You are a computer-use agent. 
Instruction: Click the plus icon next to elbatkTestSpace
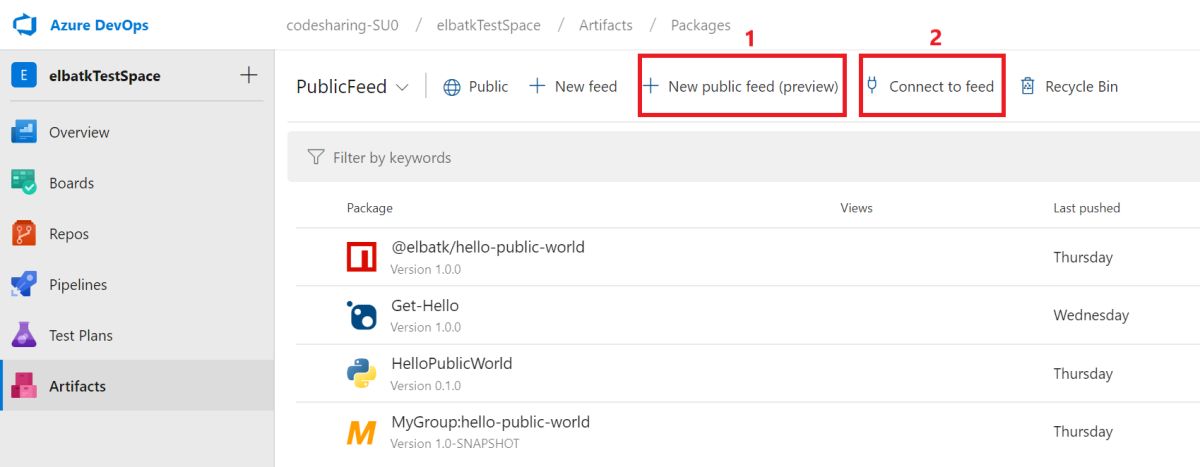coord(249,75)
